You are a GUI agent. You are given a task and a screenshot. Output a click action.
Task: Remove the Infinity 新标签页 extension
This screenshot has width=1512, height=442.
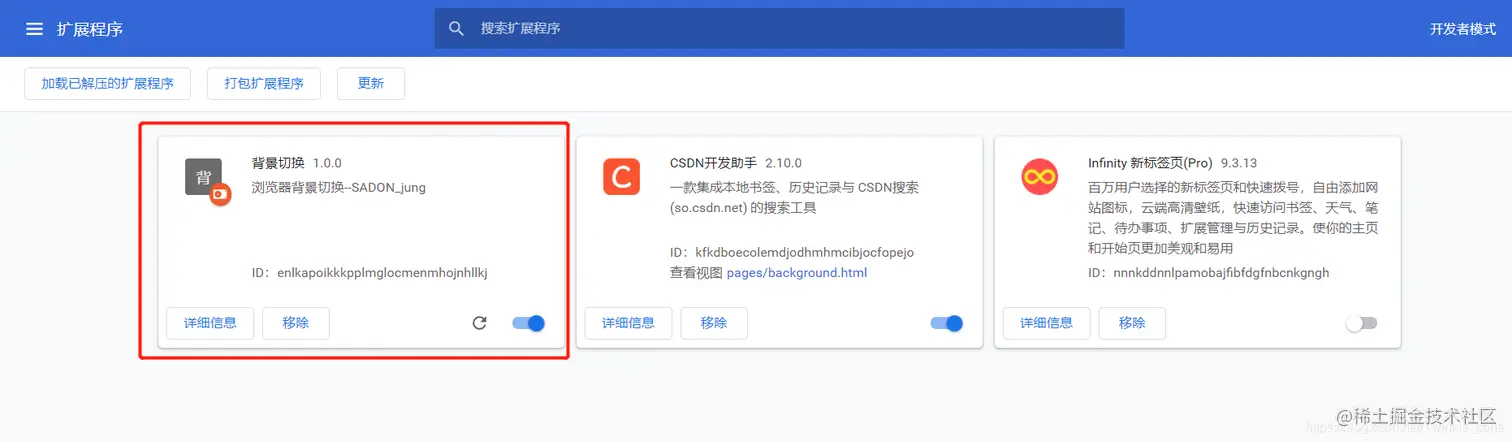pos(1132,323)
